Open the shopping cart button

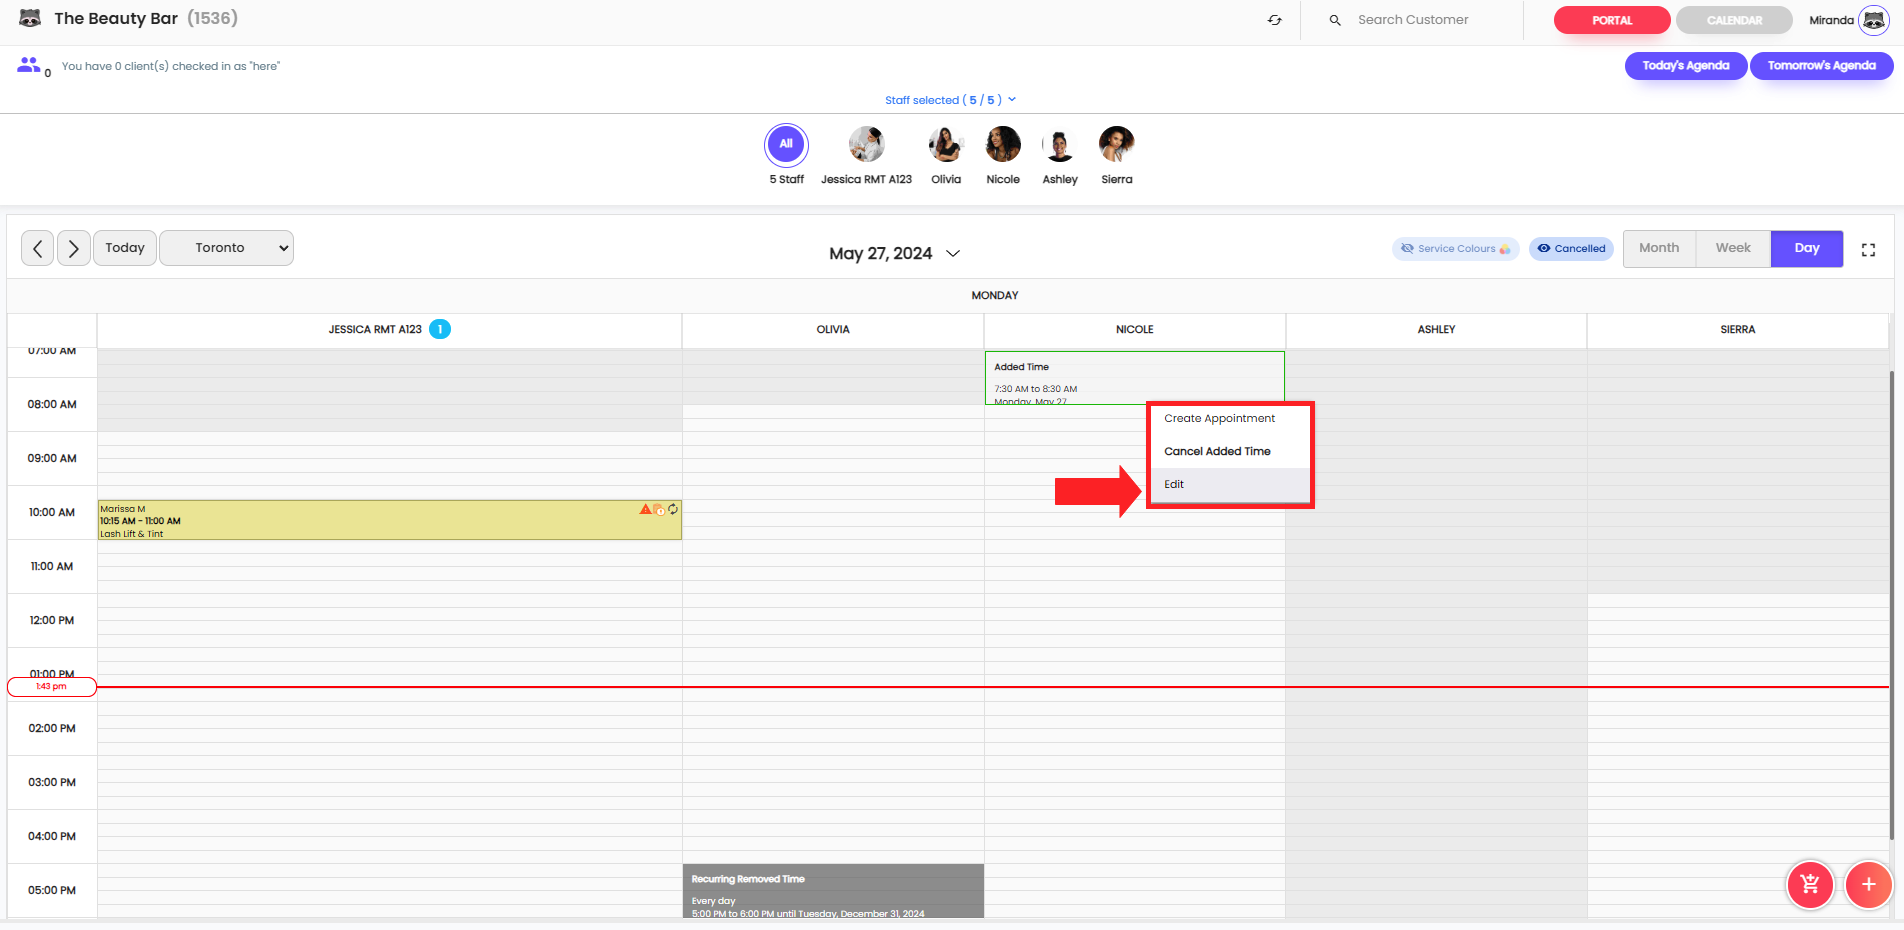(x=1810, y=884)
